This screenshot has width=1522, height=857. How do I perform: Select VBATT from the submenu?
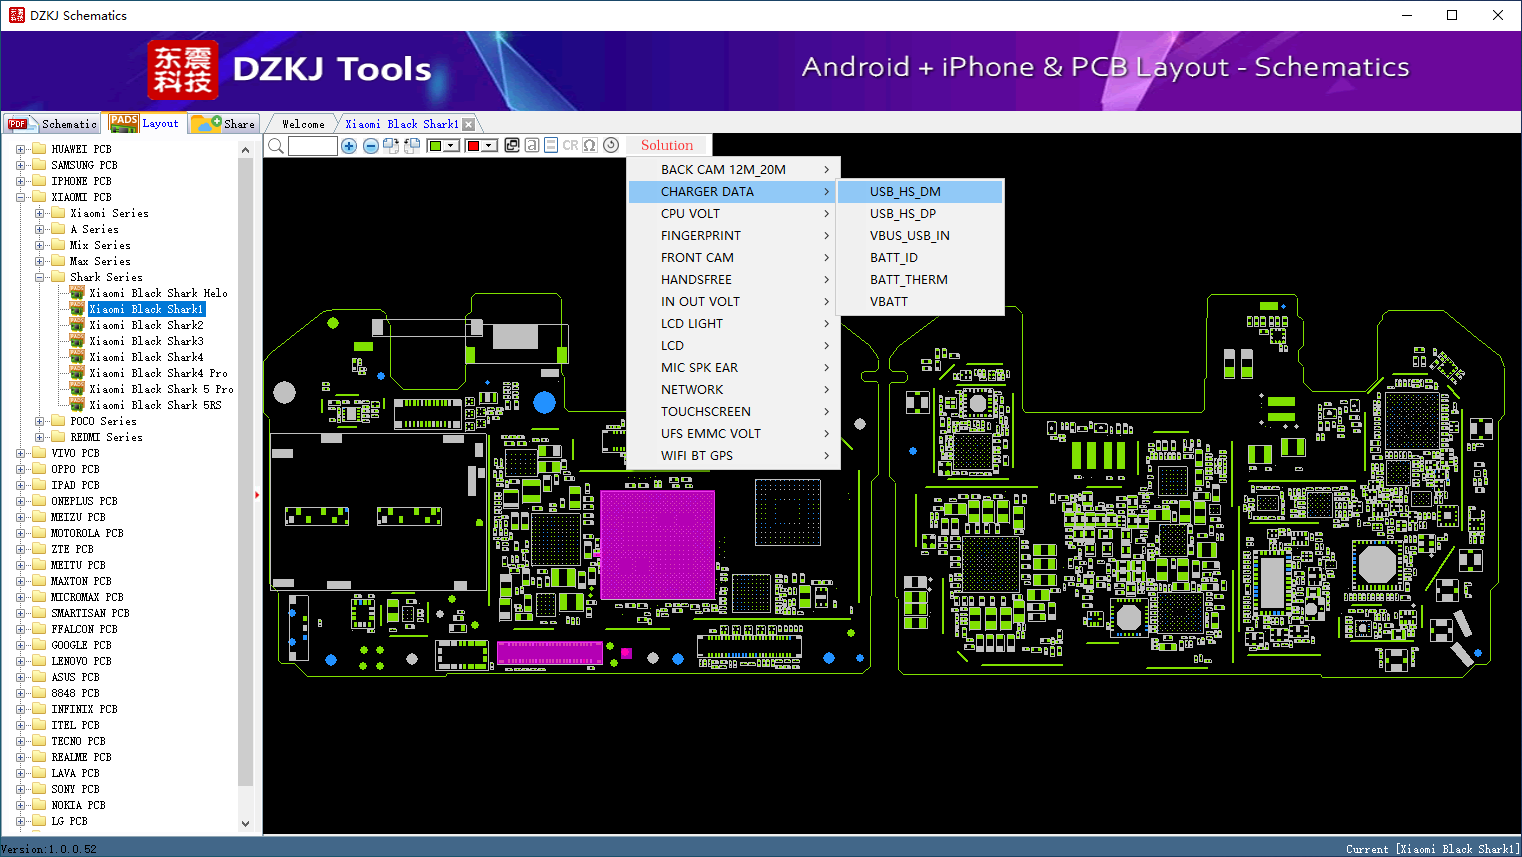click(920, 302)
